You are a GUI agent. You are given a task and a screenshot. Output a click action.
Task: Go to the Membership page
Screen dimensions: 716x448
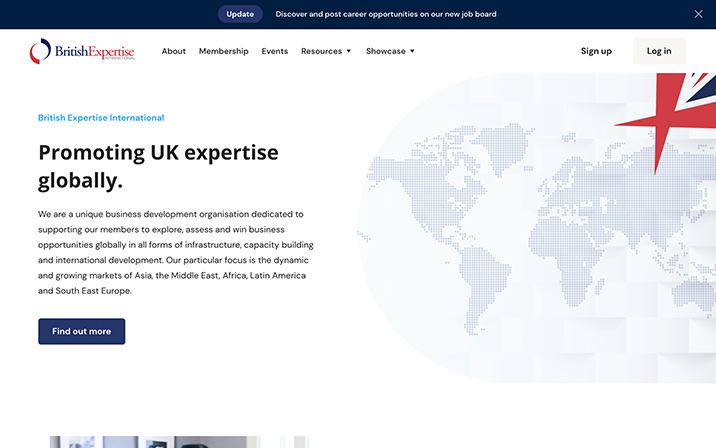coord(223,51)
